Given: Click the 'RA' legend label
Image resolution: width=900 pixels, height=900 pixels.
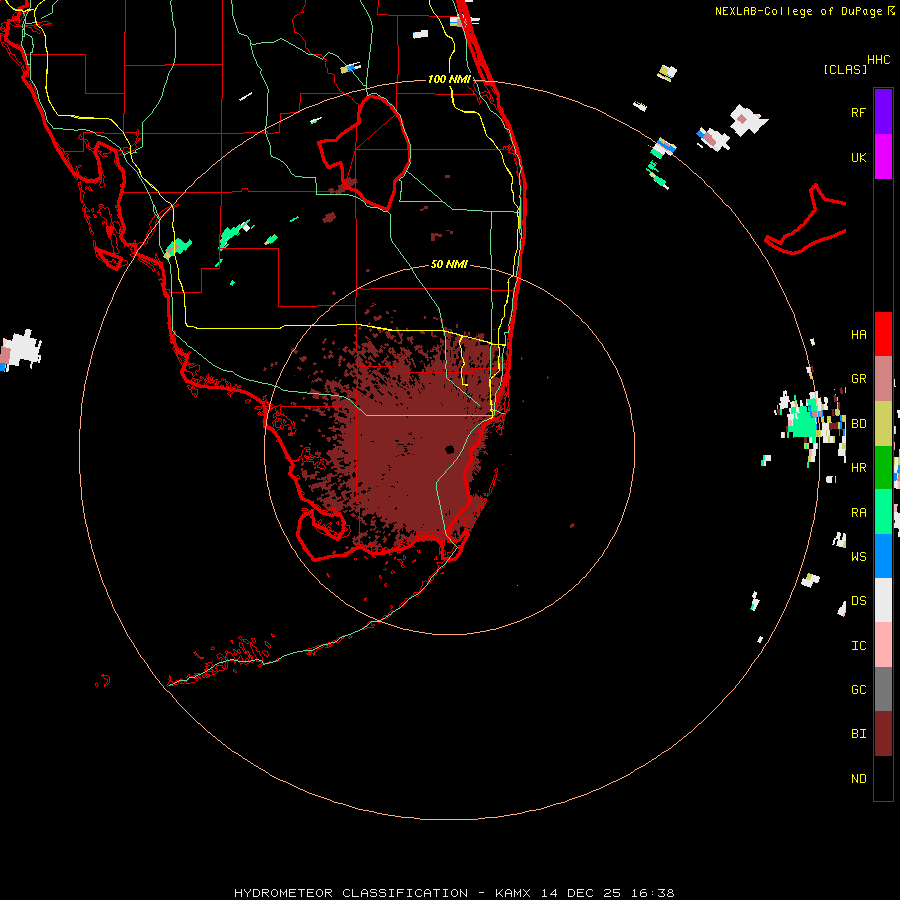Looking at the screenshot, I should click(x=858, y=513).
